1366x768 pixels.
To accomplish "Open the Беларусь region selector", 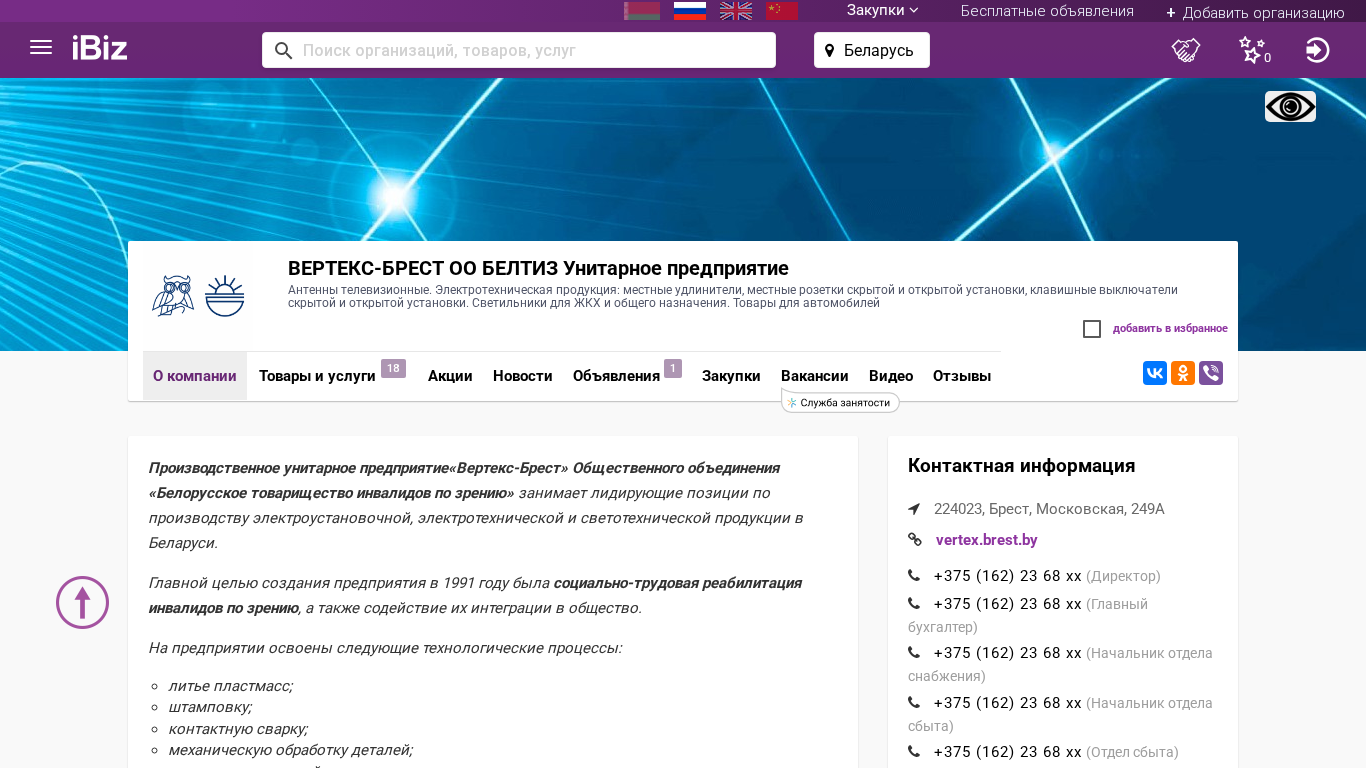I will [872, 50].
